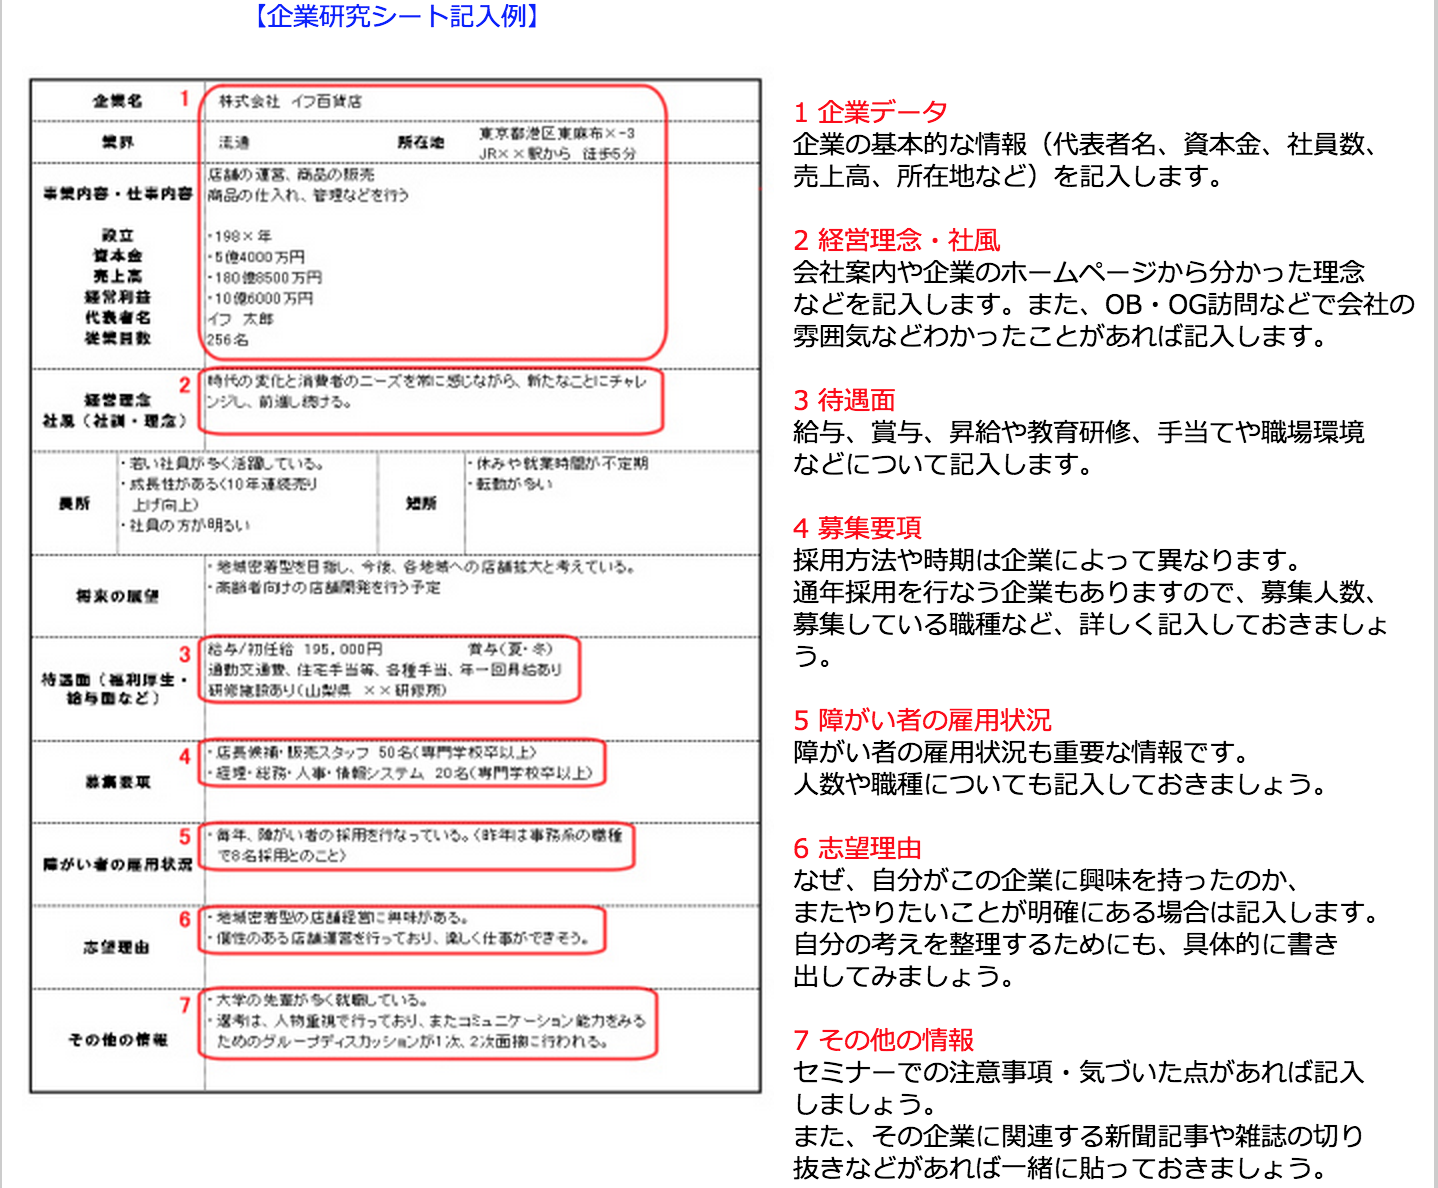
Task: Click the red heading "3 待遇面"
Action: [844, 400]
